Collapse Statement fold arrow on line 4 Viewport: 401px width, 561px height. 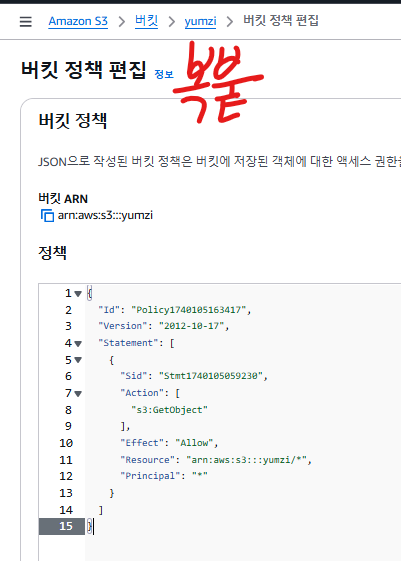[78, 343]
